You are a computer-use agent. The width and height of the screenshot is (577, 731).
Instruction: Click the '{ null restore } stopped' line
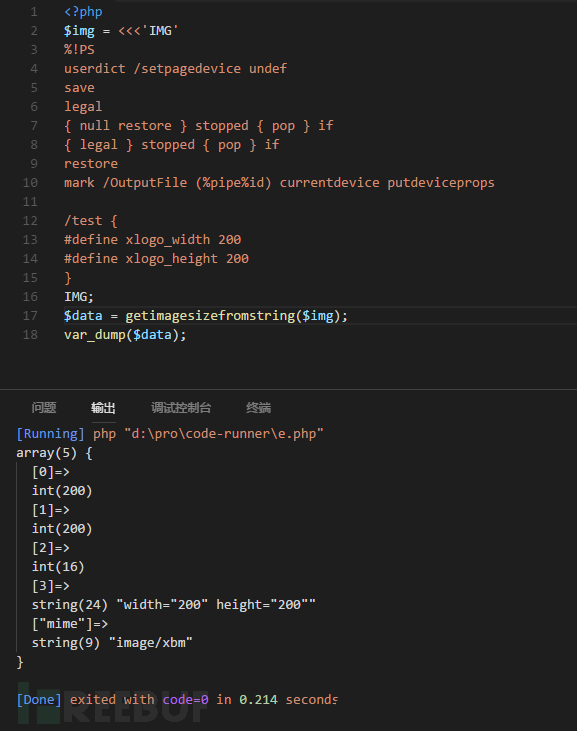tap(199, 125)
